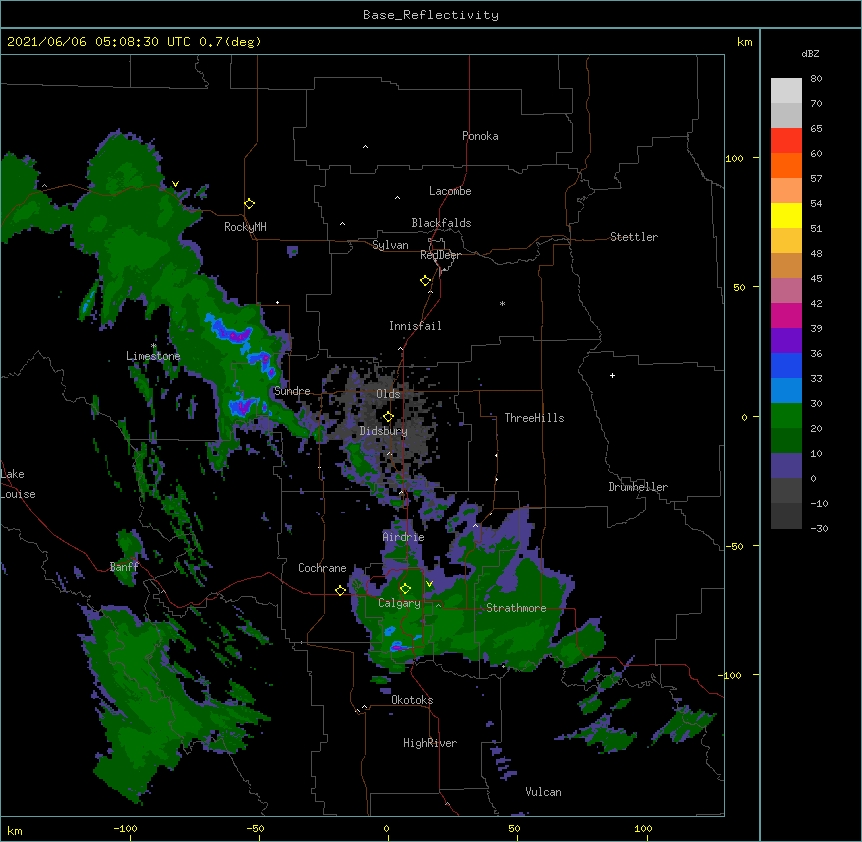Image resolution: width=862 pixels, height=842 pixels.
Task: Select the Calgary label
Action: tap(399, 603)
